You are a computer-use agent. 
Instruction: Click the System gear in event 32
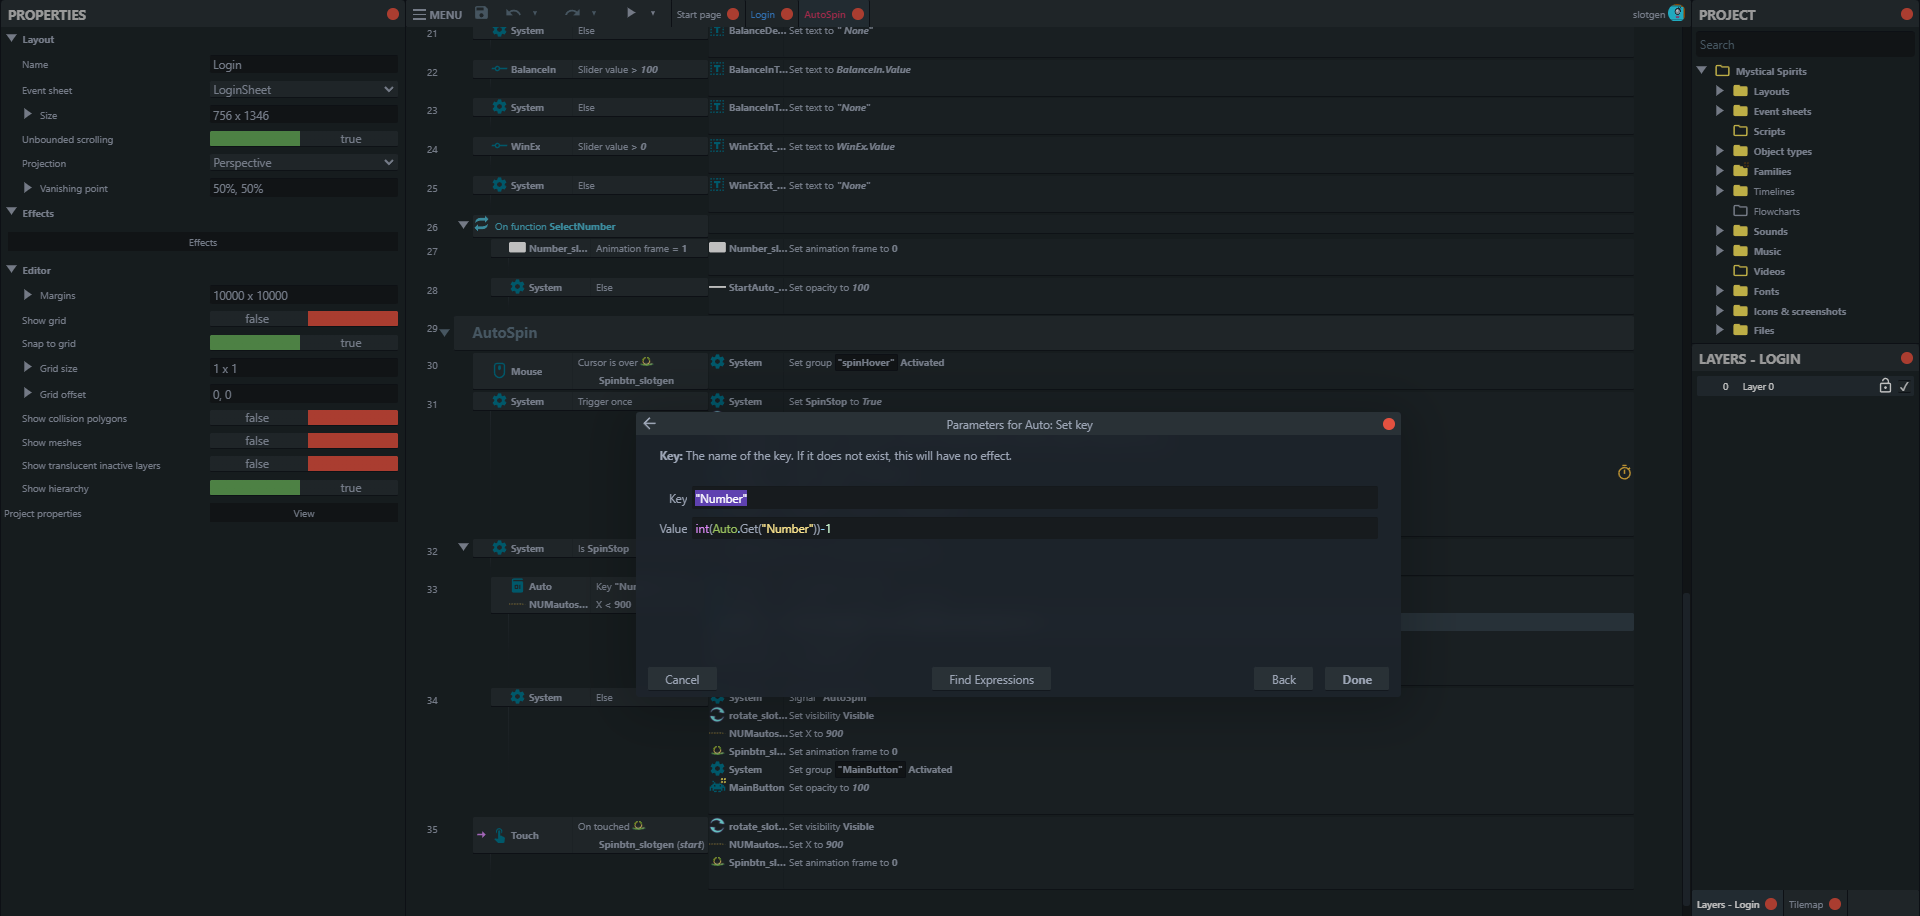[499, 548]
